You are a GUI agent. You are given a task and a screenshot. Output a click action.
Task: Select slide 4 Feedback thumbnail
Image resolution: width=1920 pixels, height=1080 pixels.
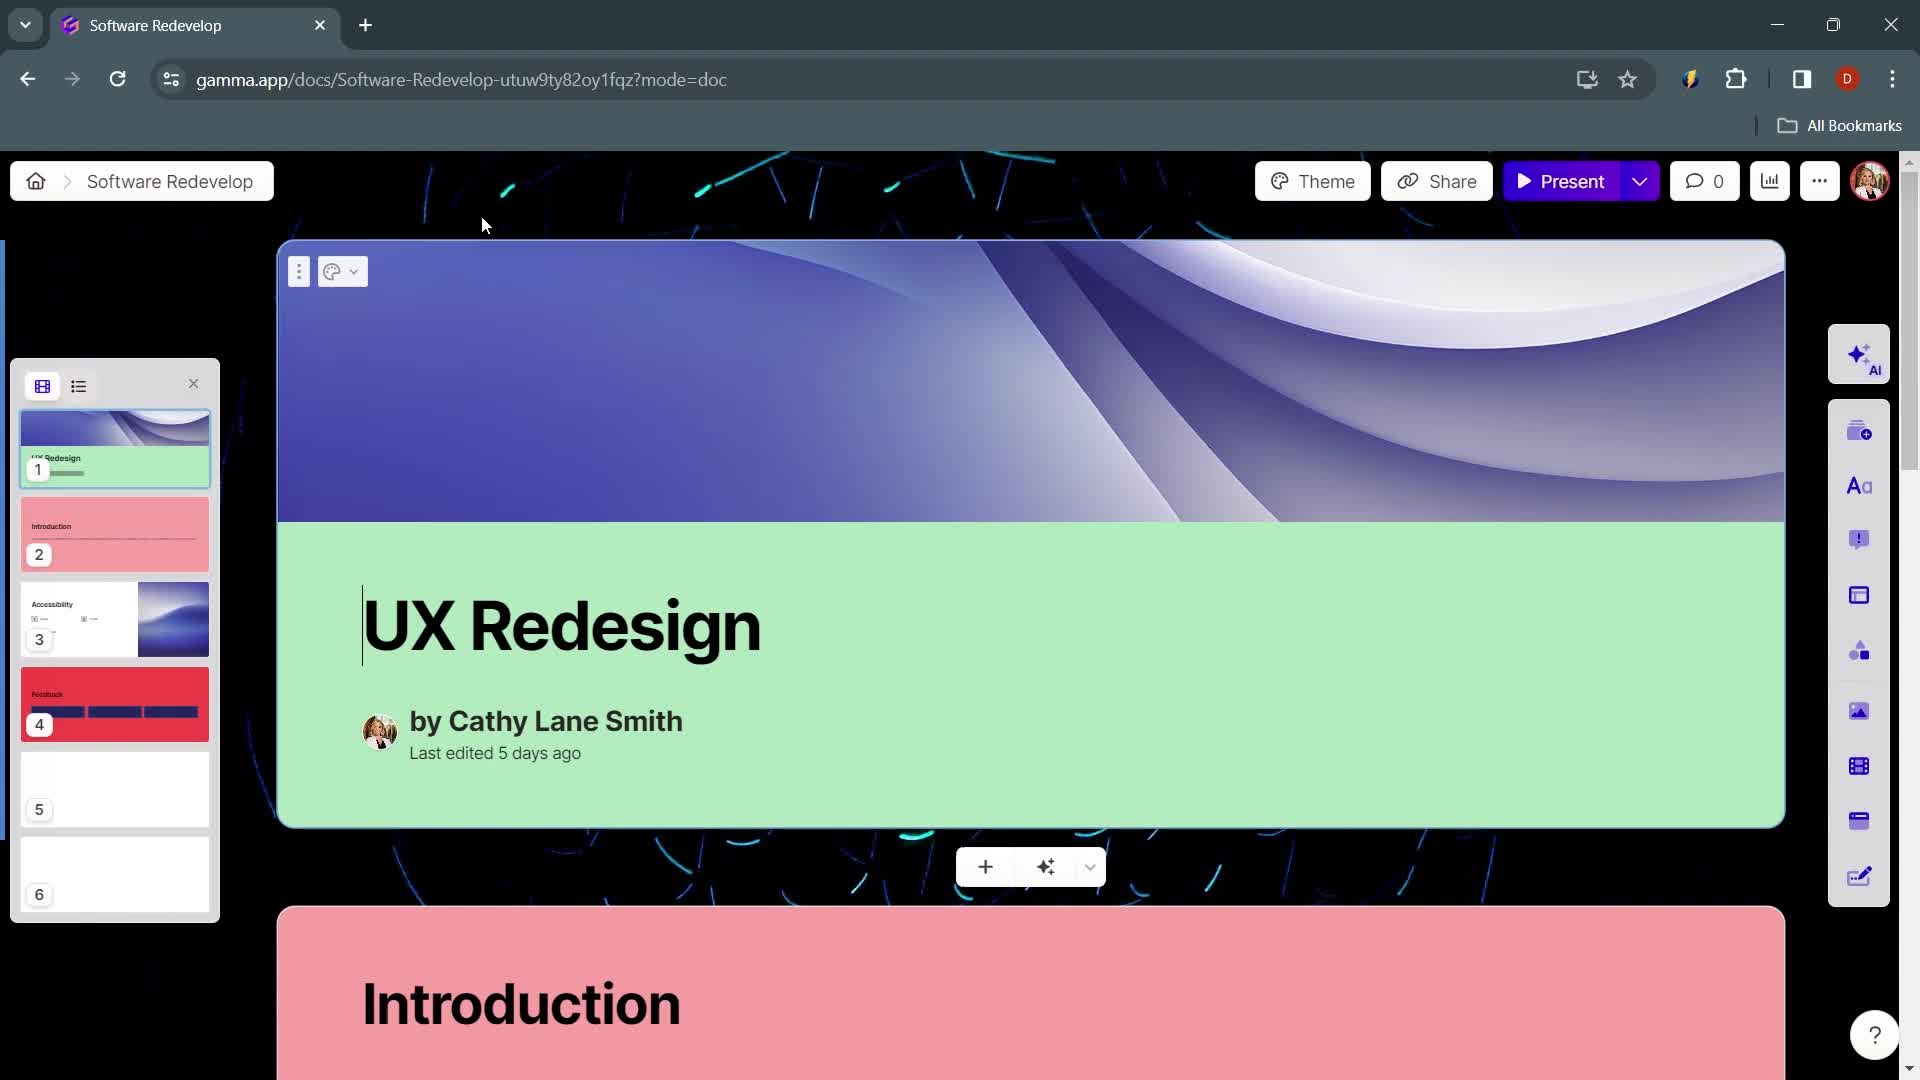coord(115,704)
